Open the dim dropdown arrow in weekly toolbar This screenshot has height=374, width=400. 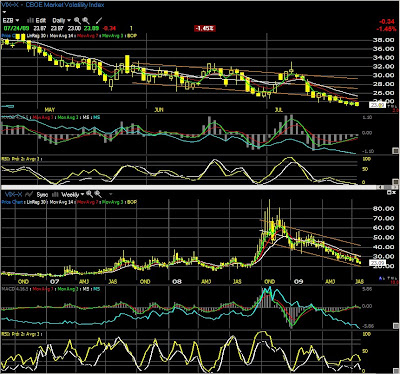coord(111,194)
